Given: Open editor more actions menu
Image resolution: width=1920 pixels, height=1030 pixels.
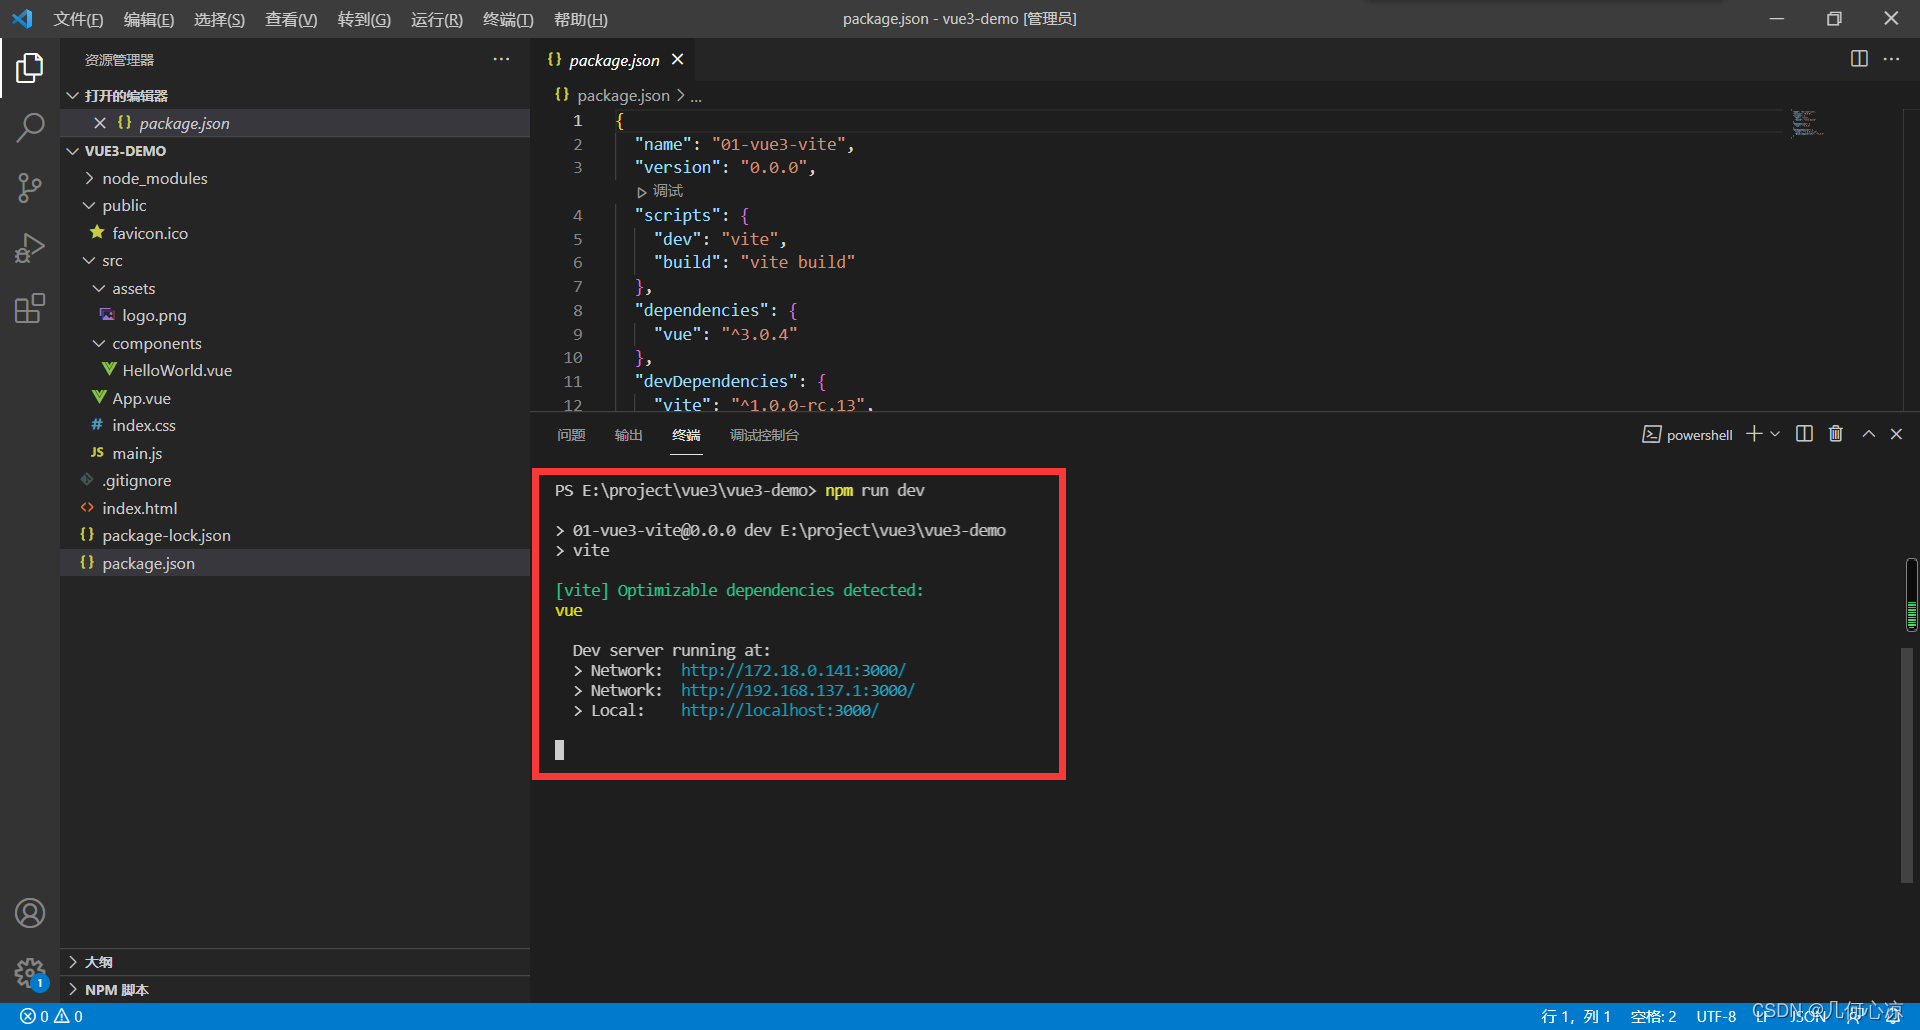Looking at the screenshot, I should [x=1891, y=59].
